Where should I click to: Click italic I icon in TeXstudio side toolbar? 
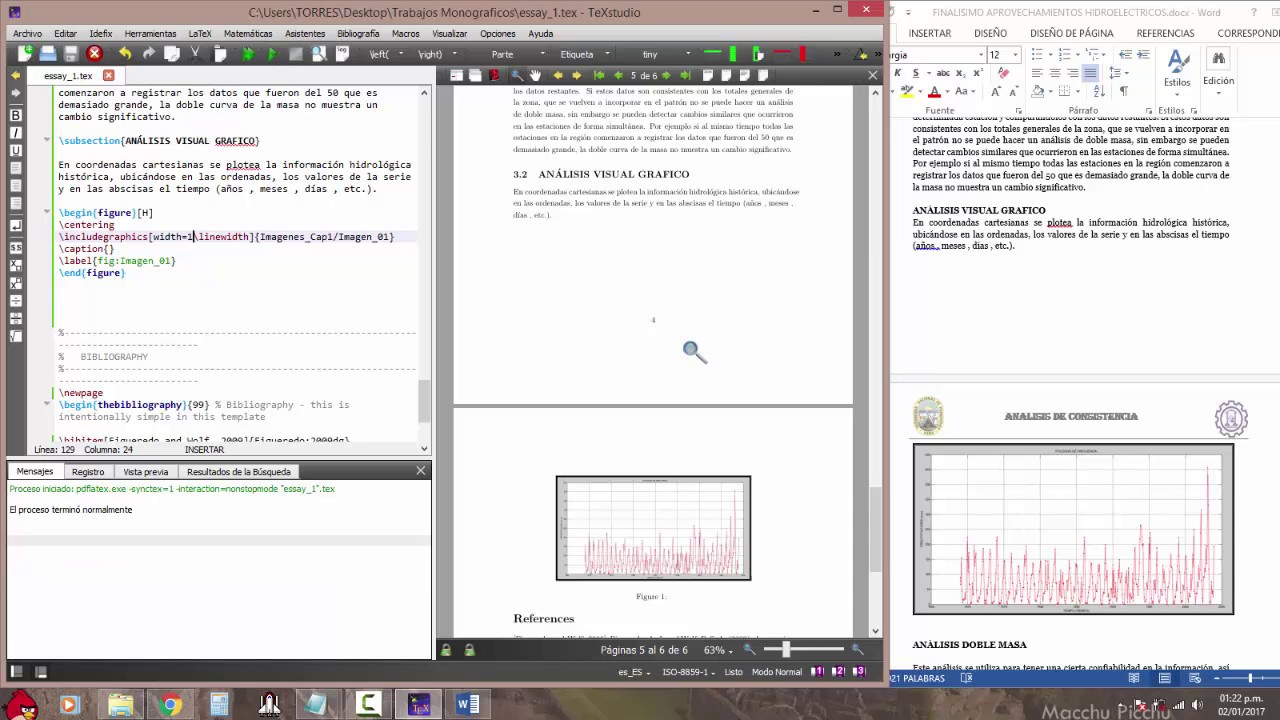[x=16, y=133]
